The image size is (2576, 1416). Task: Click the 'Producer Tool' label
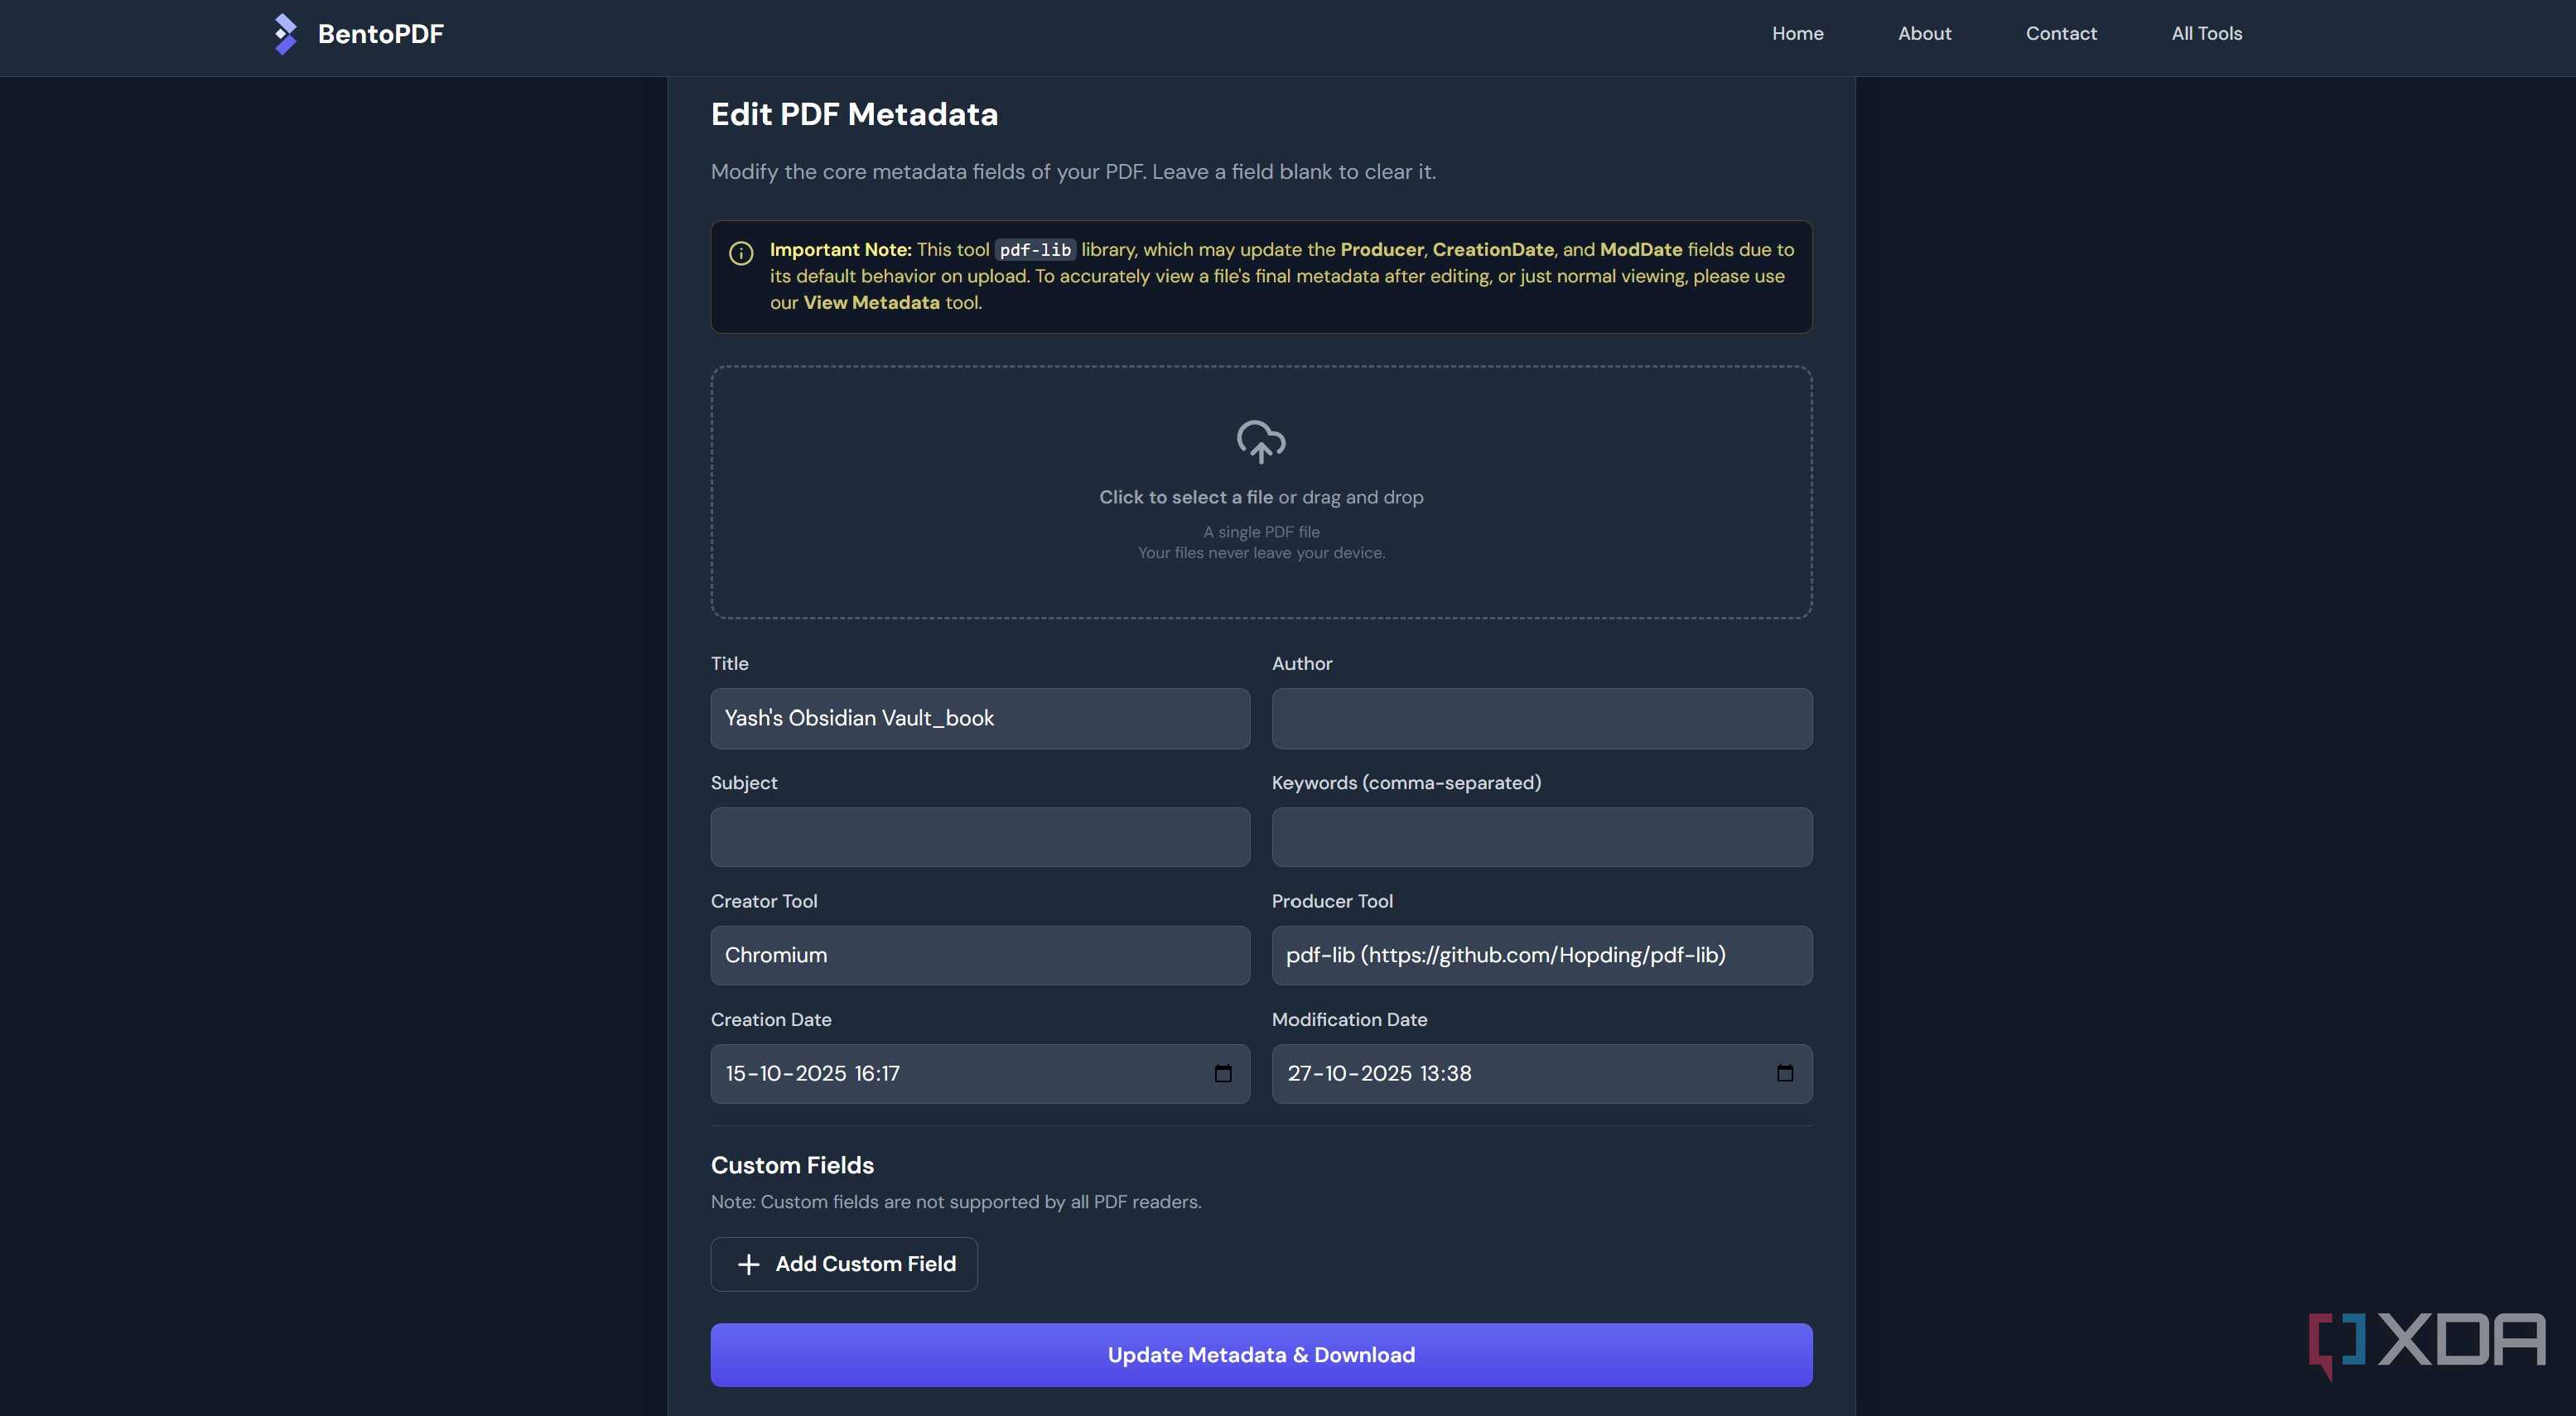tap(1332, 901)
